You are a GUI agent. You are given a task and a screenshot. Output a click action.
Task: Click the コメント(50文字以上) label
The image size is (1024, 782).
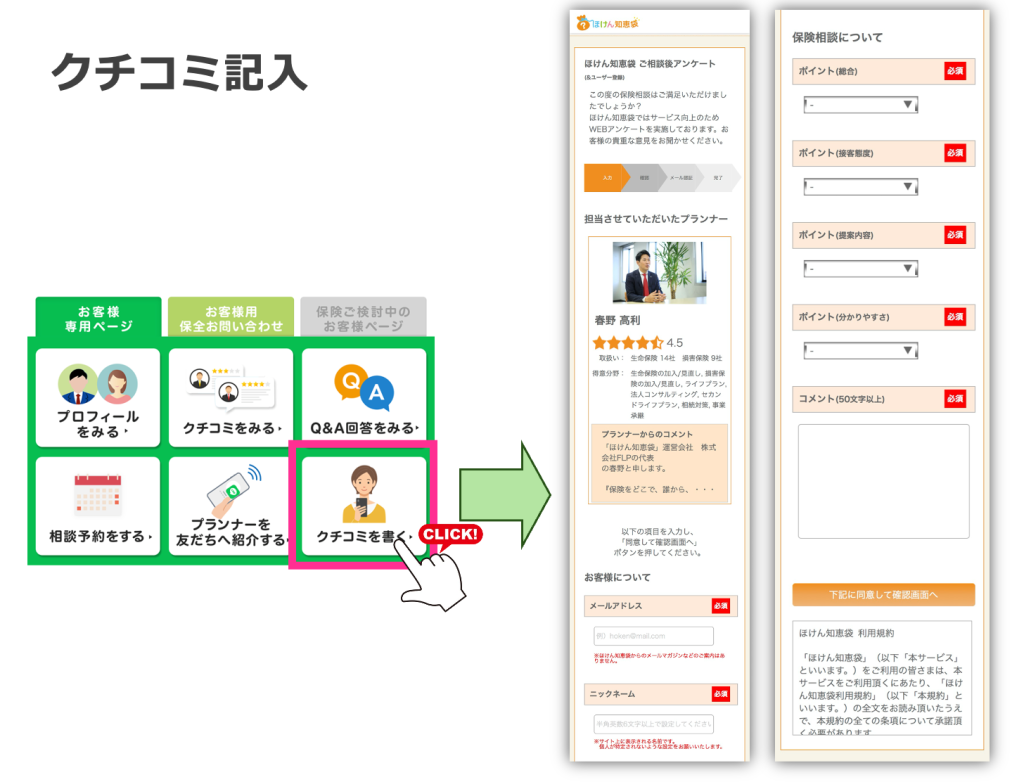point(842,399)
